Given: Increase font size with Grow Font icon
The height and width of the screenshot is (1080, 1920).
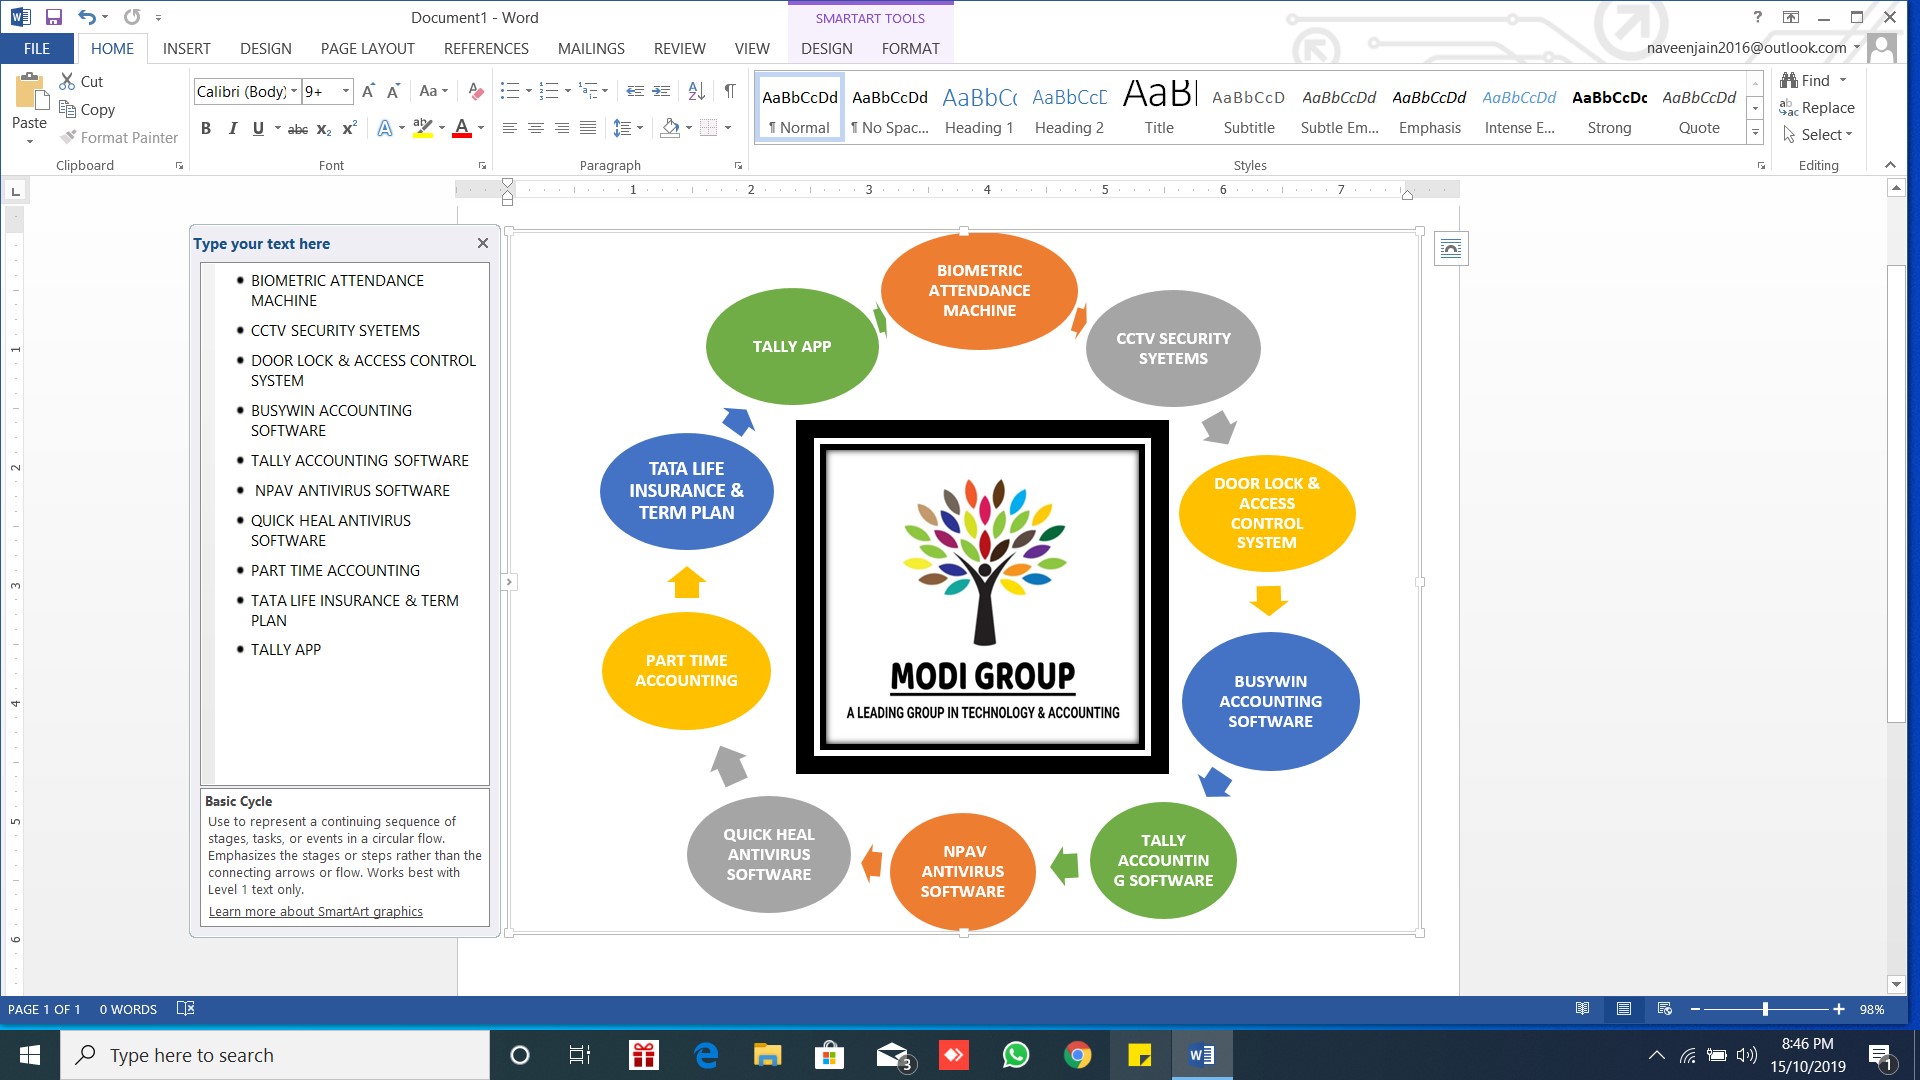Looking at the screenshot, I should tap(368, 91).
